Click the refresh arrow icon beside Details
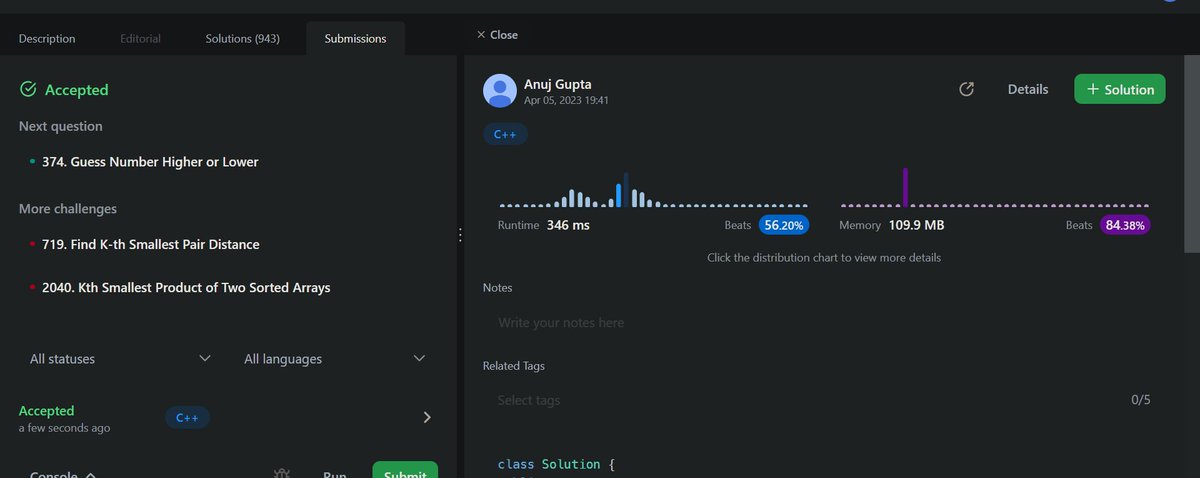Screen dimensions: 1200x478 (966, 89)
